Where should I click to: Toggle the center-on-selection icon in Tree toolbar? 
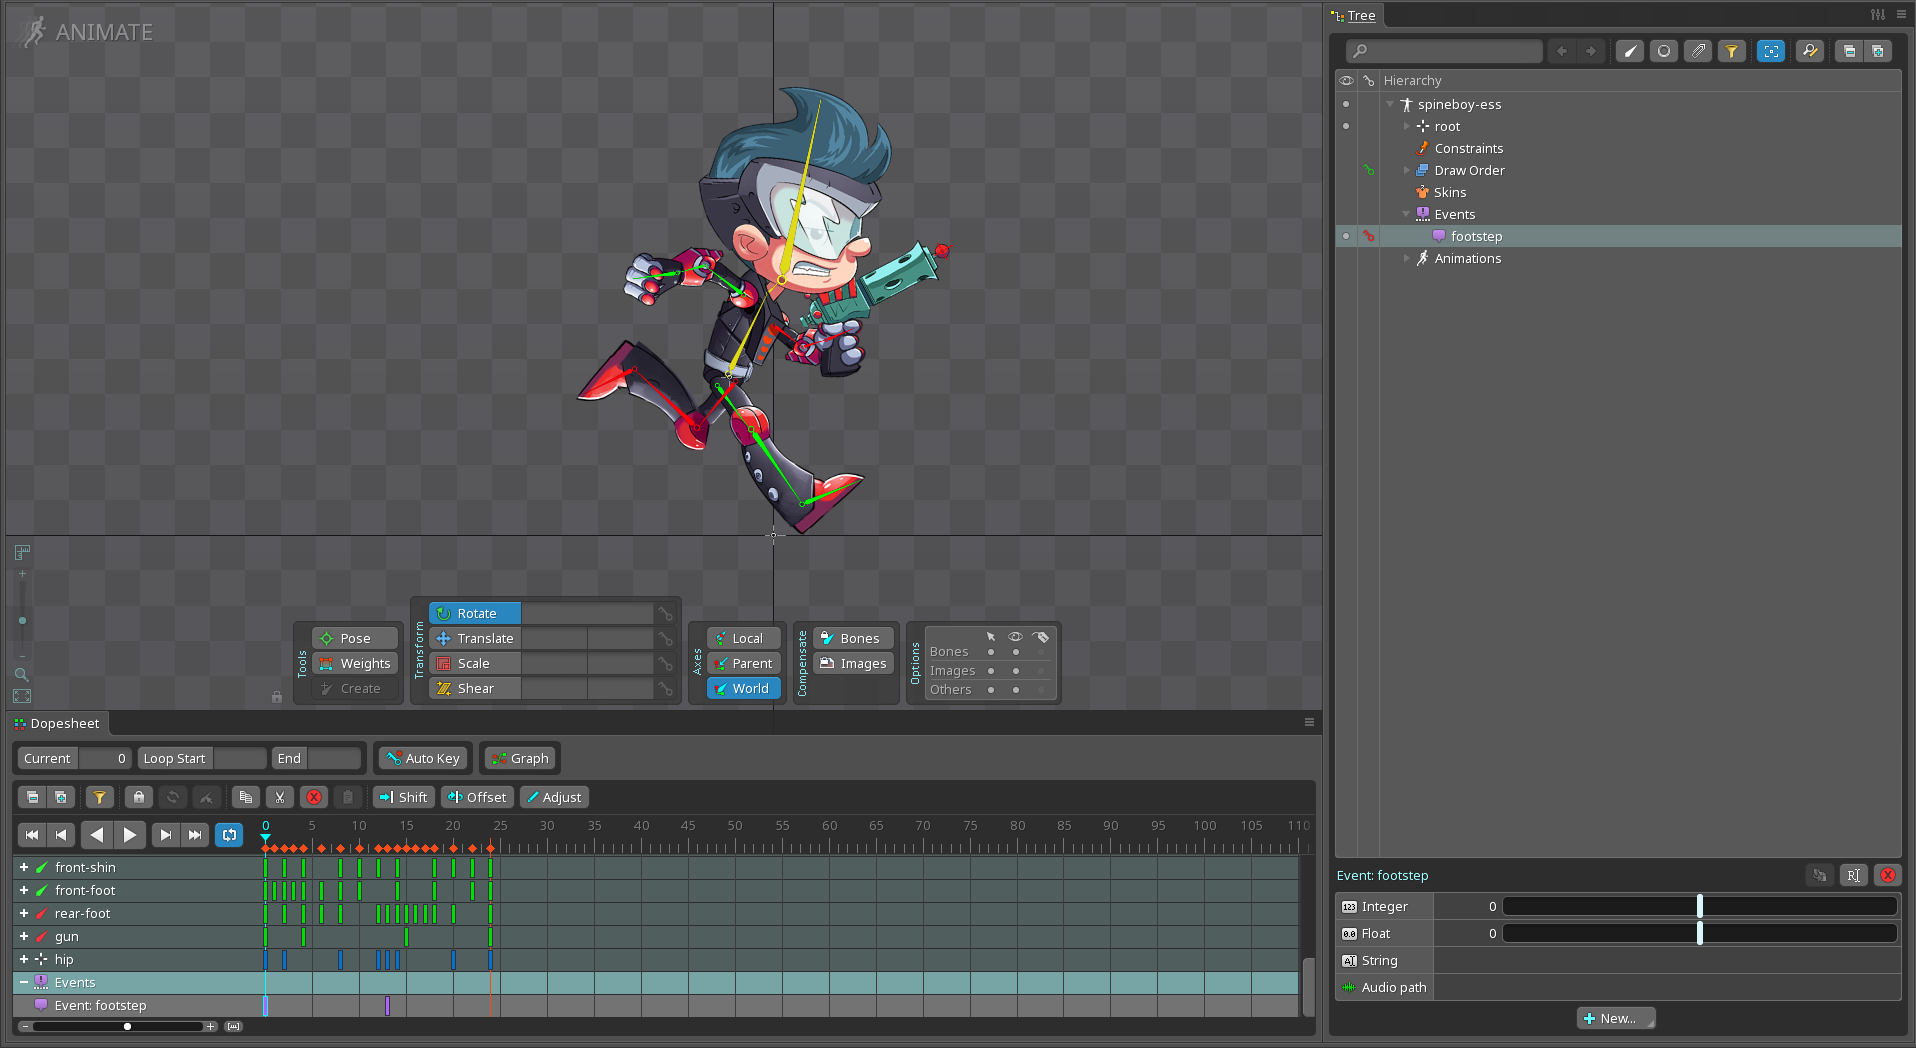coord(1771,51)
